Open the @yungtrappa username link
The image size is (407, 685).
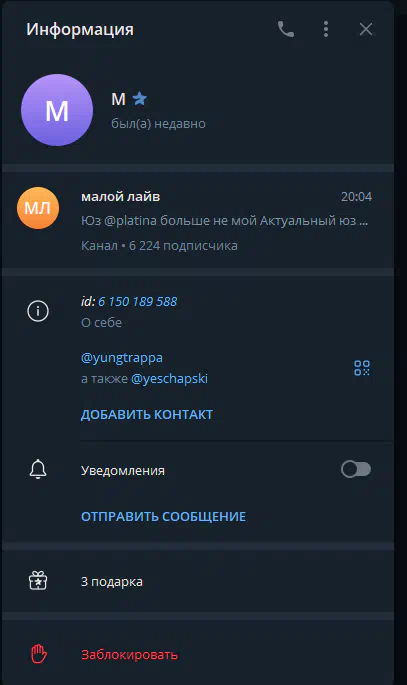[x=122, y=358]
